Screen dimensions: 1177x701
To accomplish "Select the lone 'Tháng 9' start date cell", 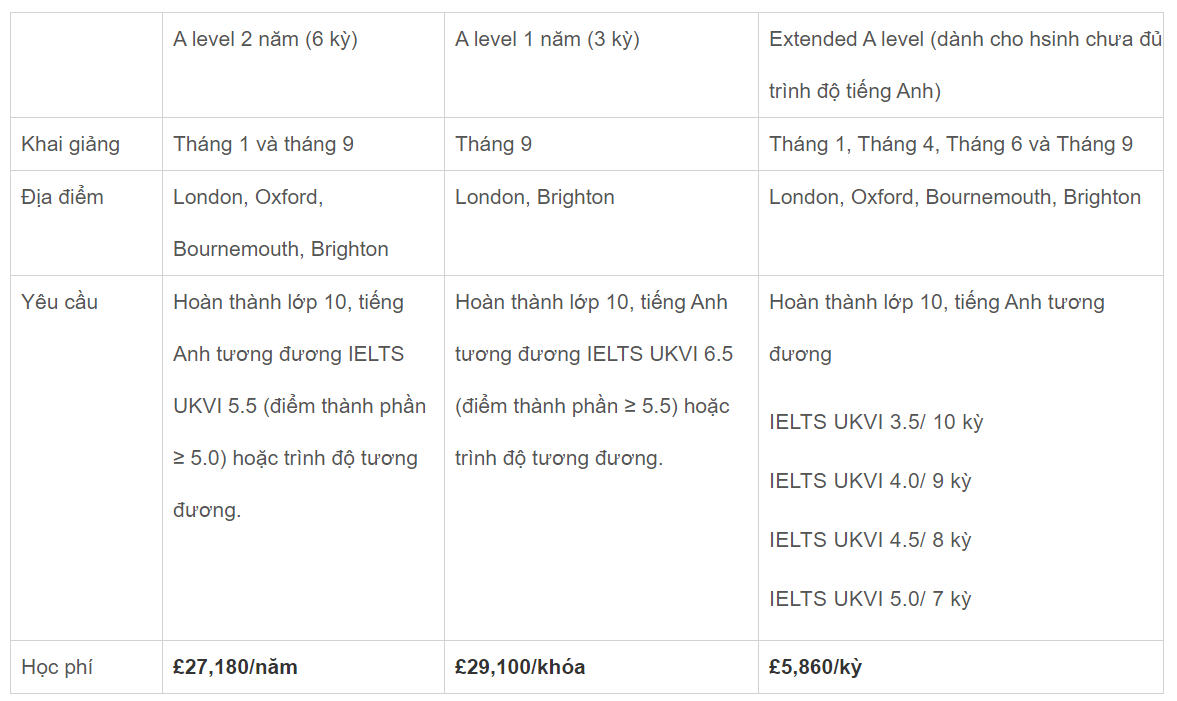I will click(493, 144).
